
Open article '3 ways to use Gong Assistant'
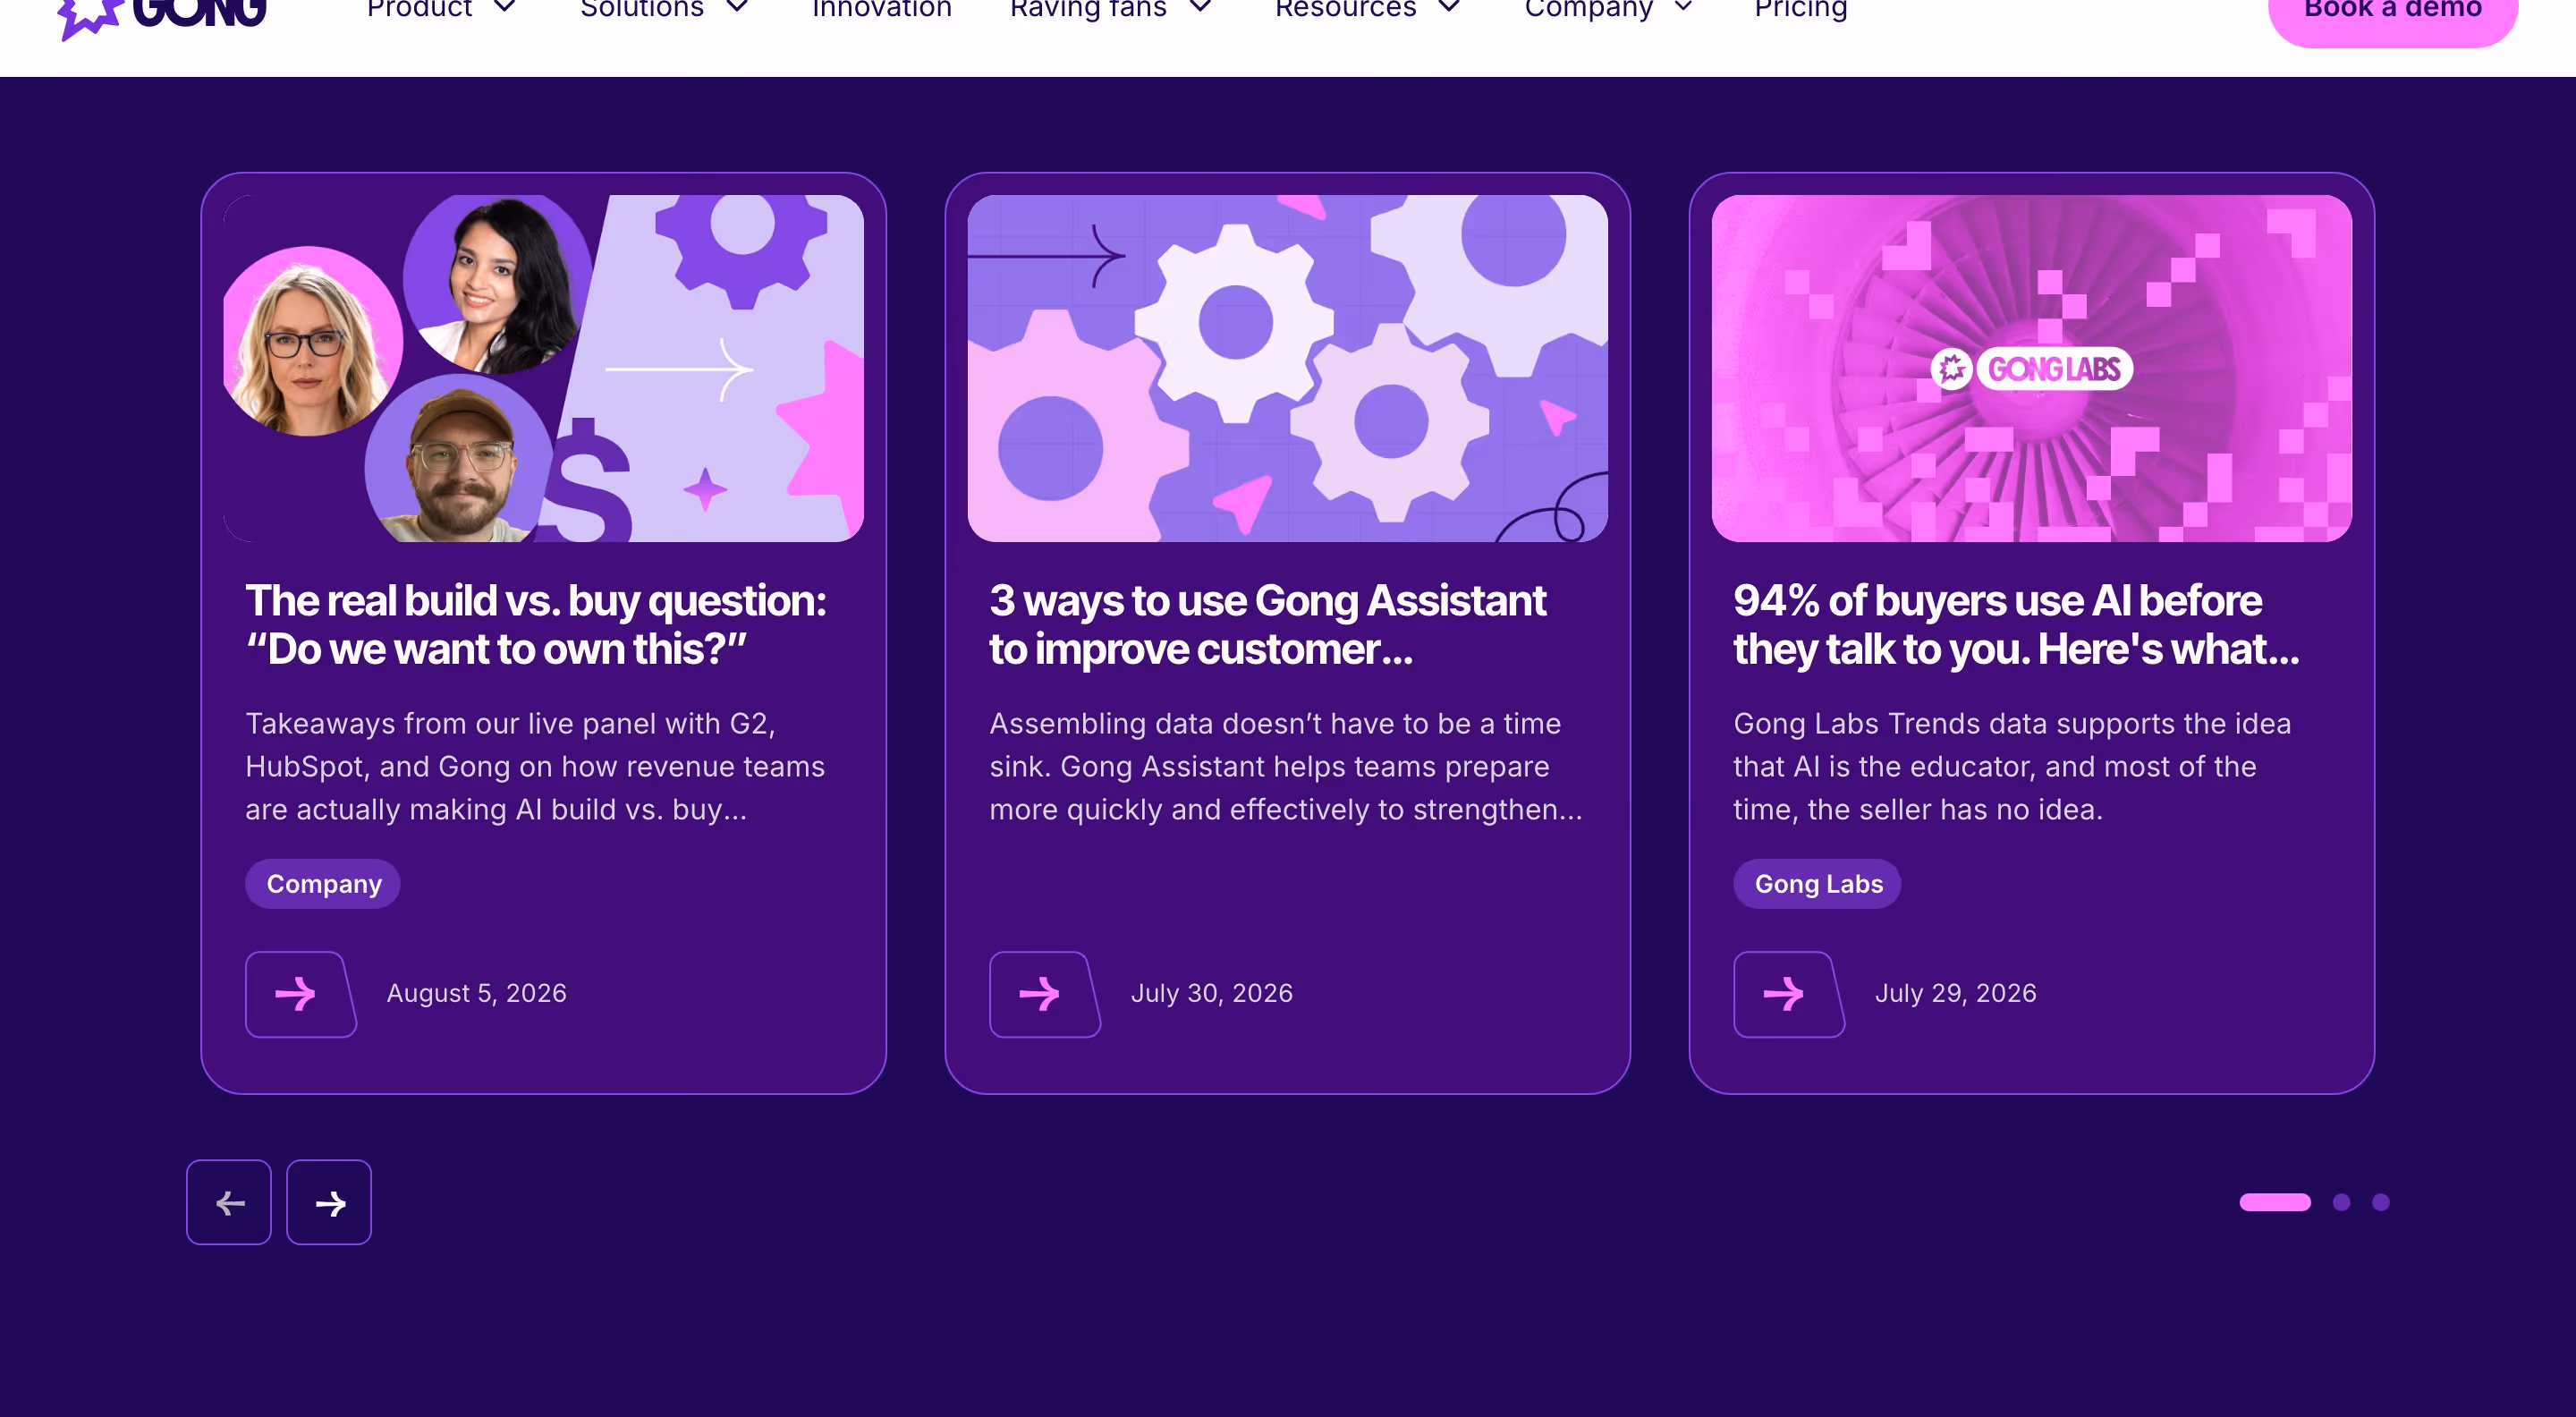point(1268,625)
